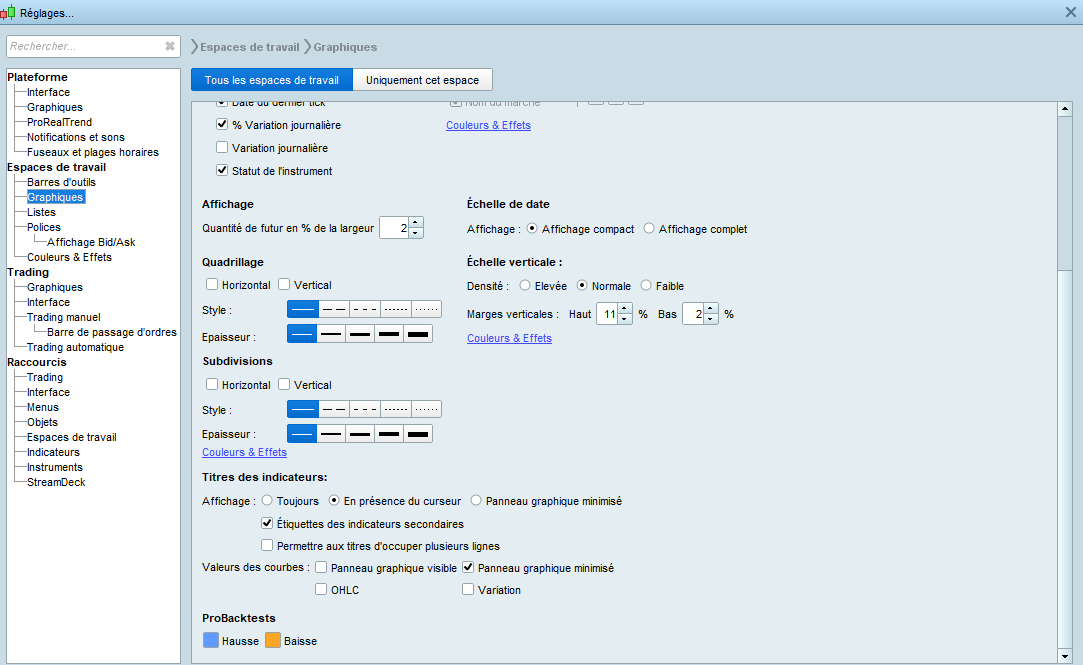
Task: Toggle % Variation journalière checkbox
Action: click(x=222, y=124)
